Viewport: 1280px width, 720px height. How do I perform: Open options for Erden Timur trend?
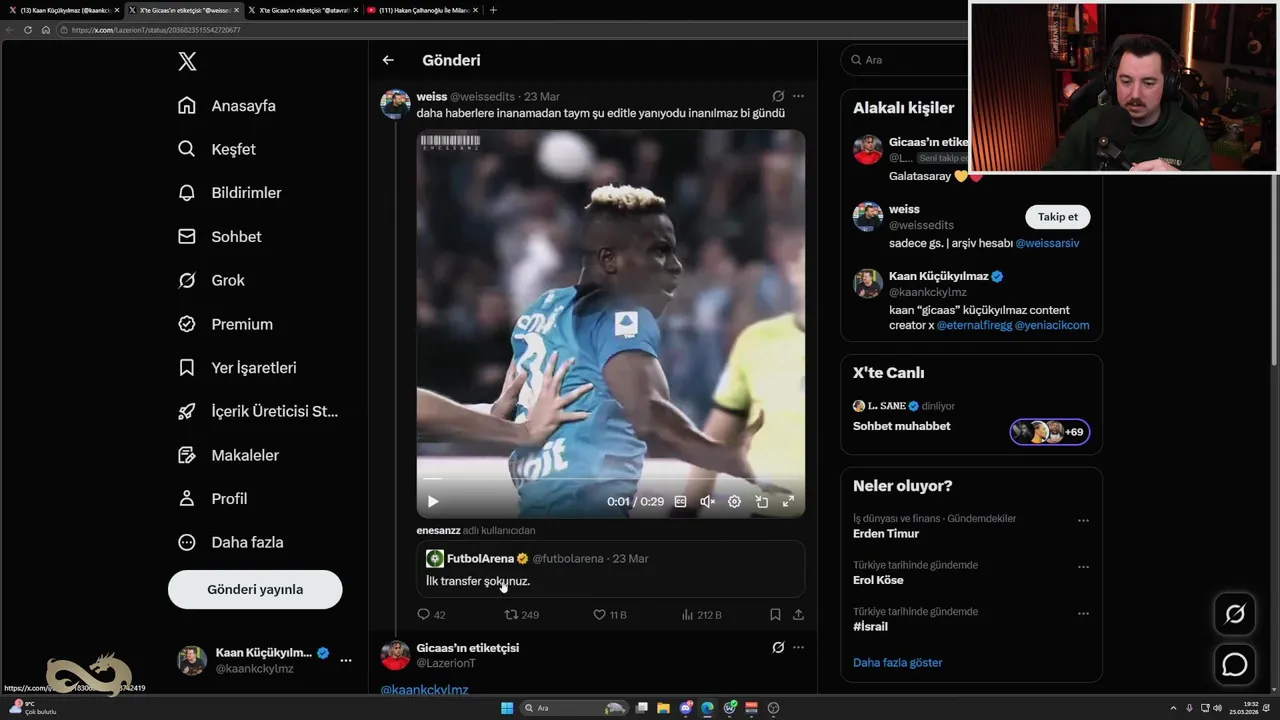(x=1083, y=520)
